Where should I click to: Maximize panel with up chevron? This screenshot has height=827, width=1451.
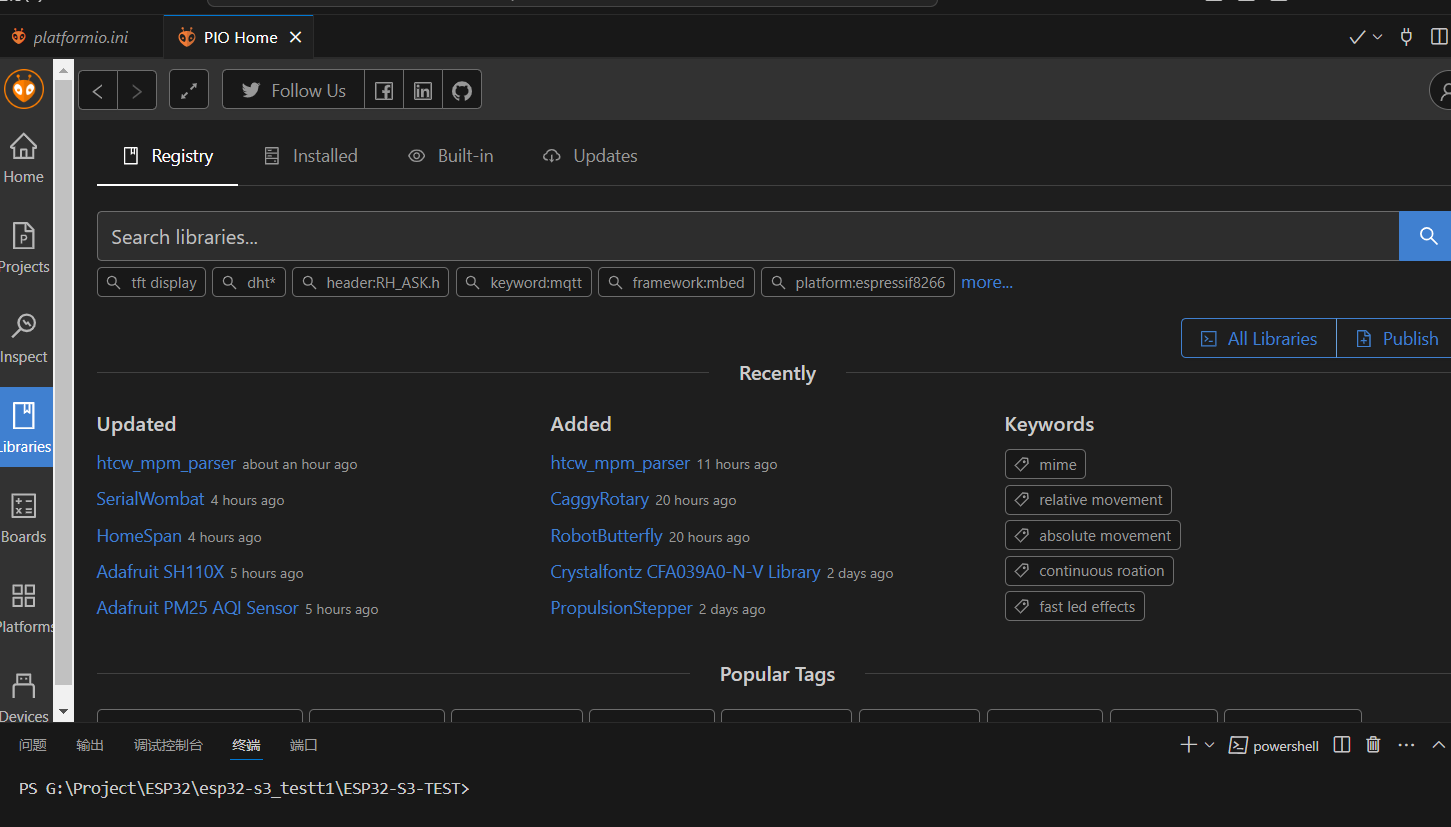click(1439, 745)
